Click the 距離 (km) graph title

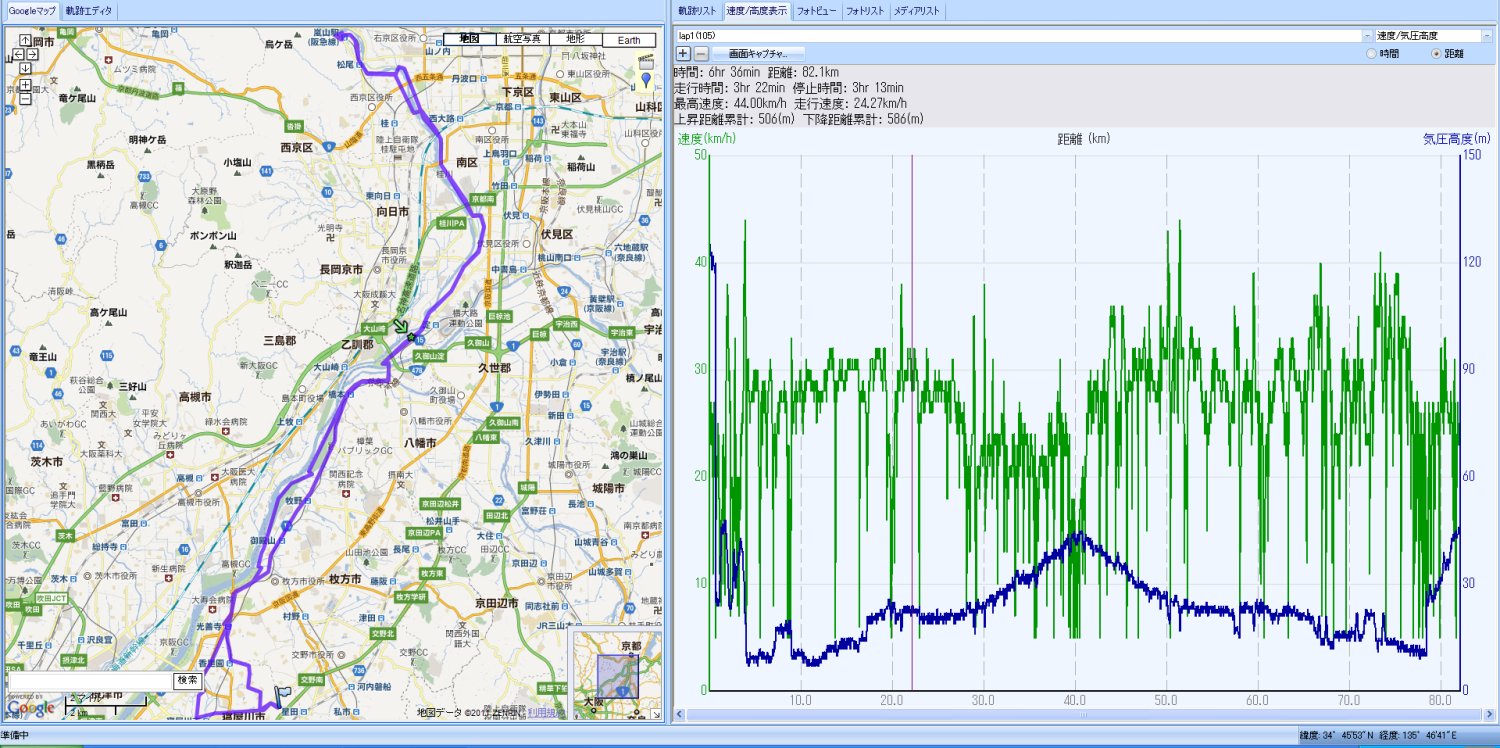(1084, 138)
